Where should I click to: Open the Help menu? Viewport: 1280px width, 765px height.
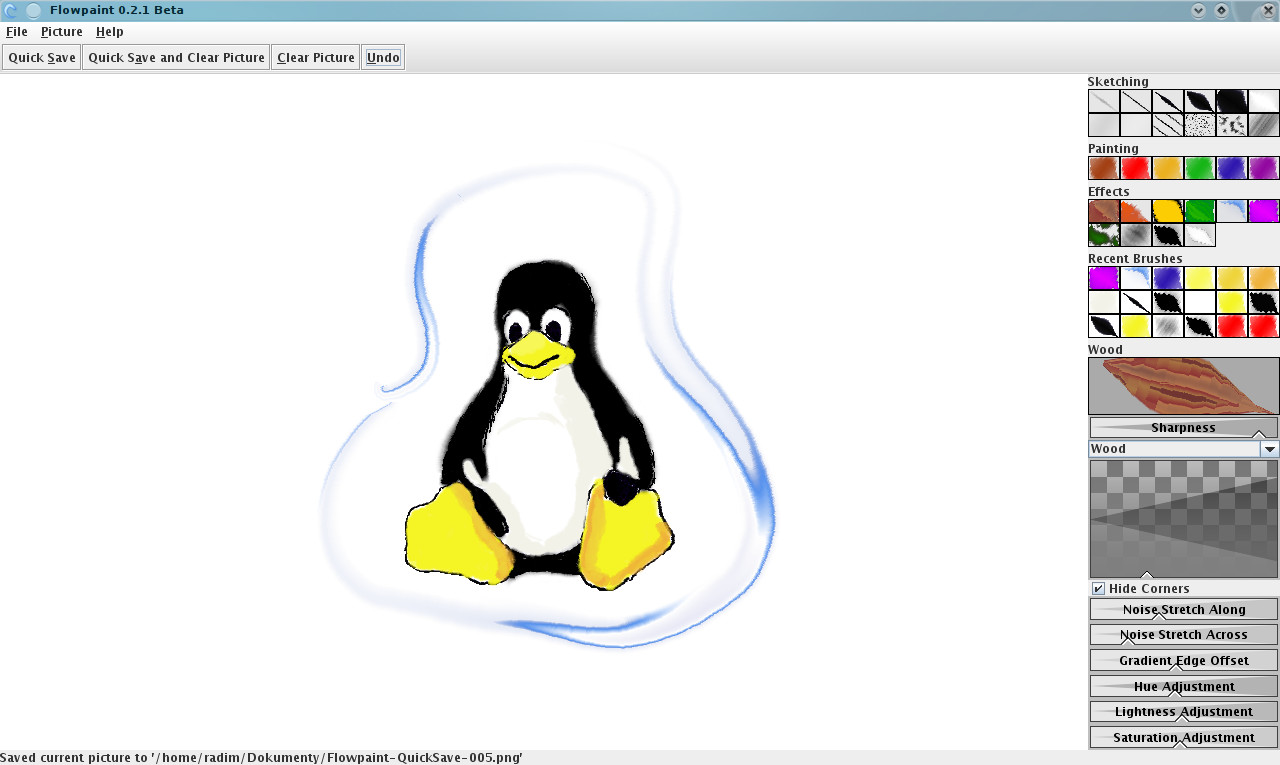coord(110,32)
